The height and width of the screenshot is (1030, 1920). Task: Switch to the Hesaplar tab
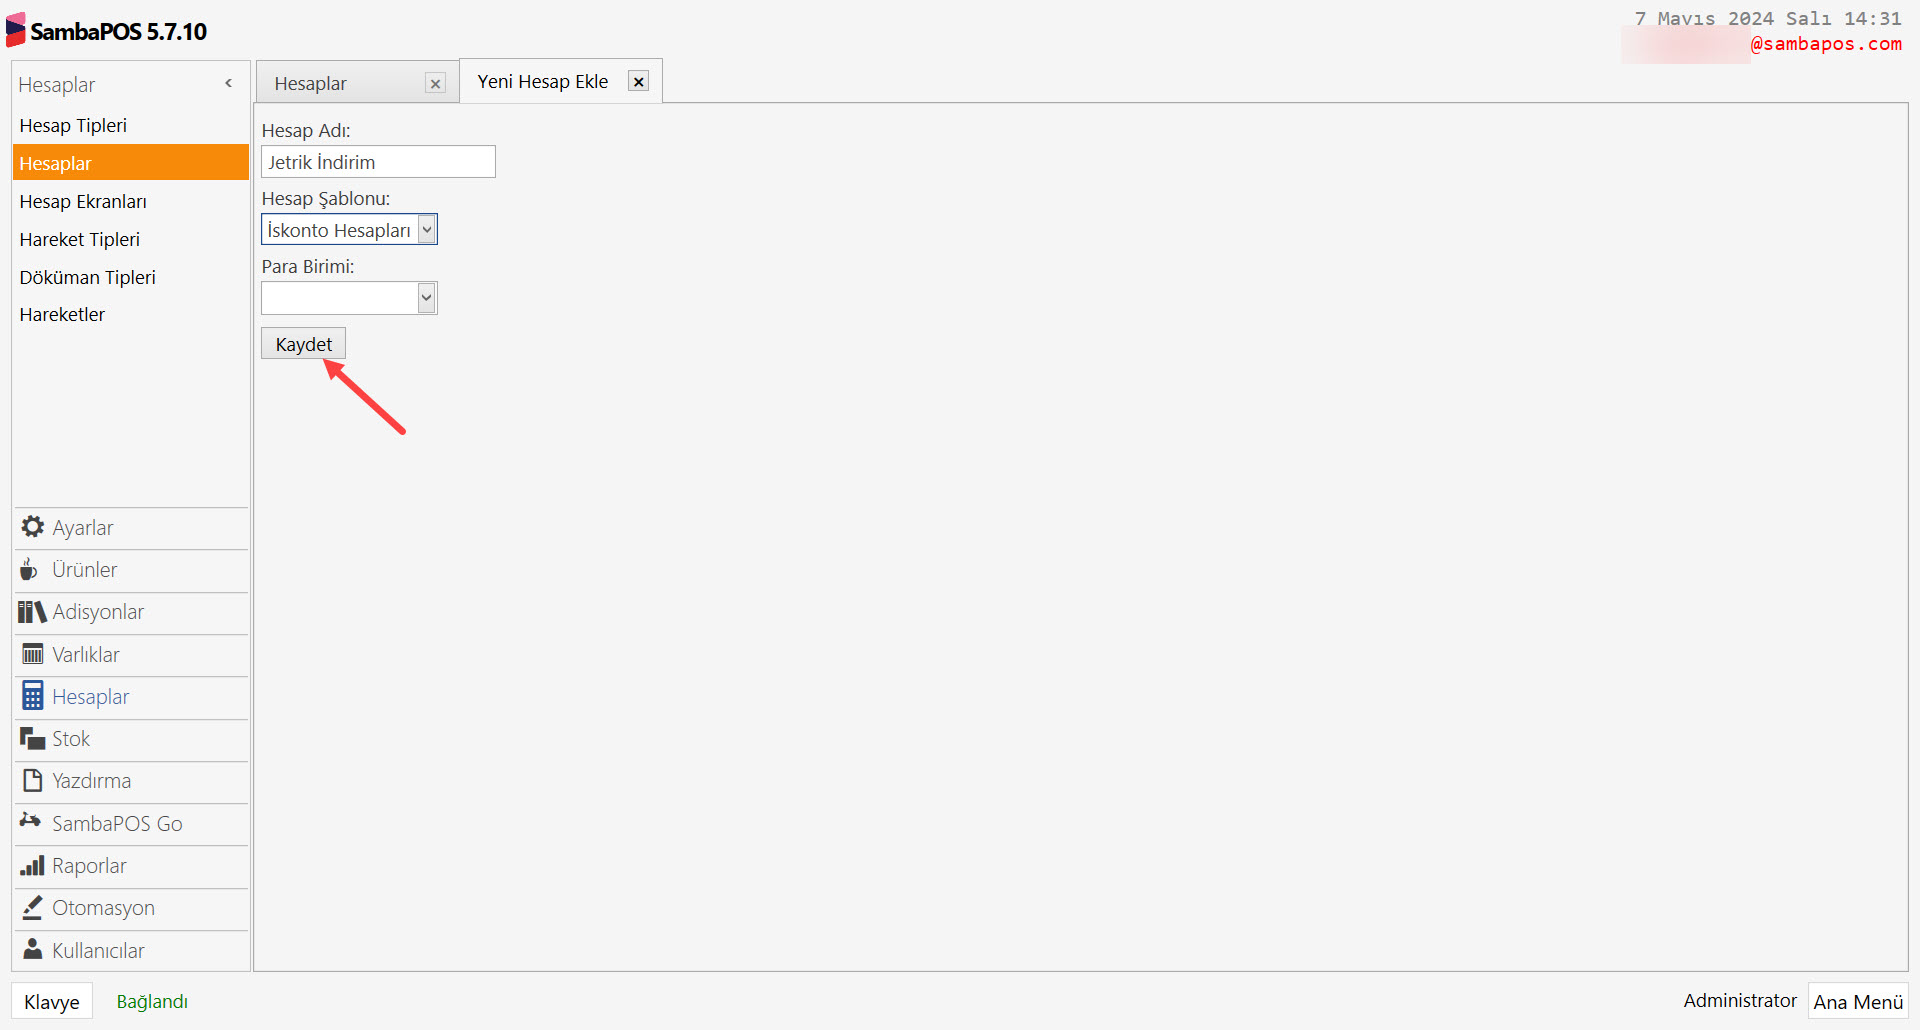pyautogui.click(x=311, y=84)
